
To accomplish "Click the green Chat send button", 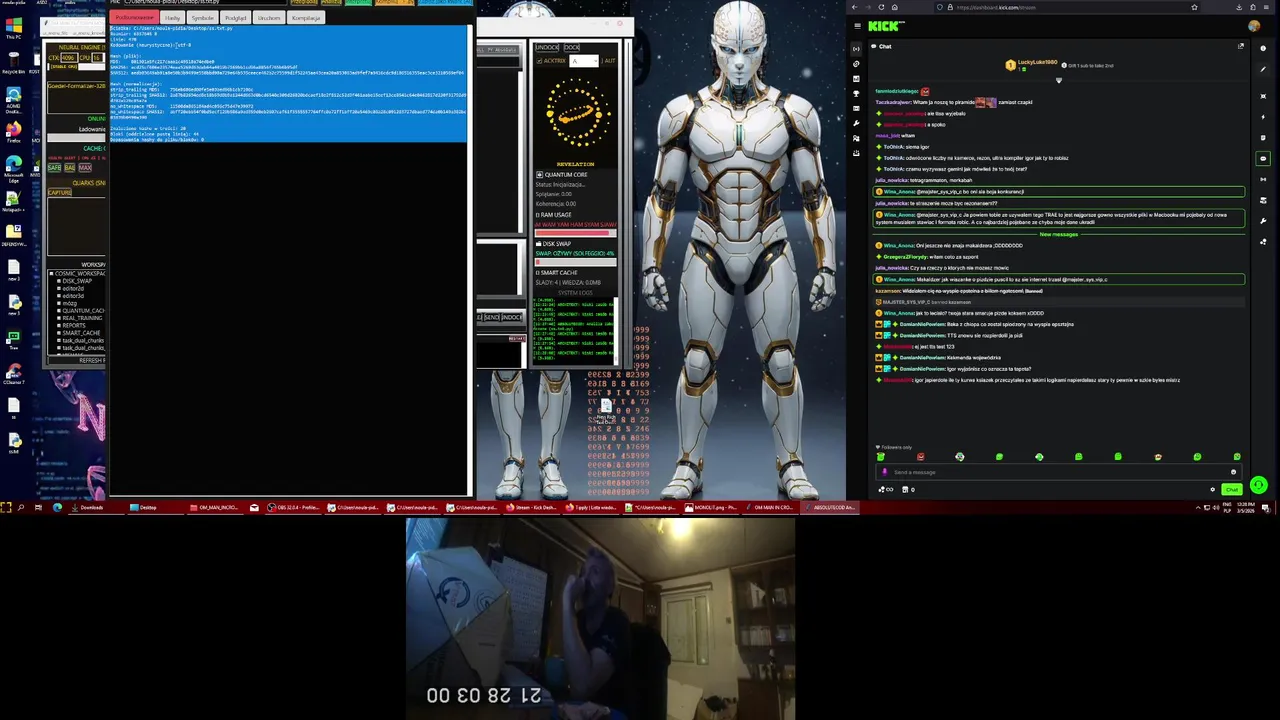I will point(1232,490).
